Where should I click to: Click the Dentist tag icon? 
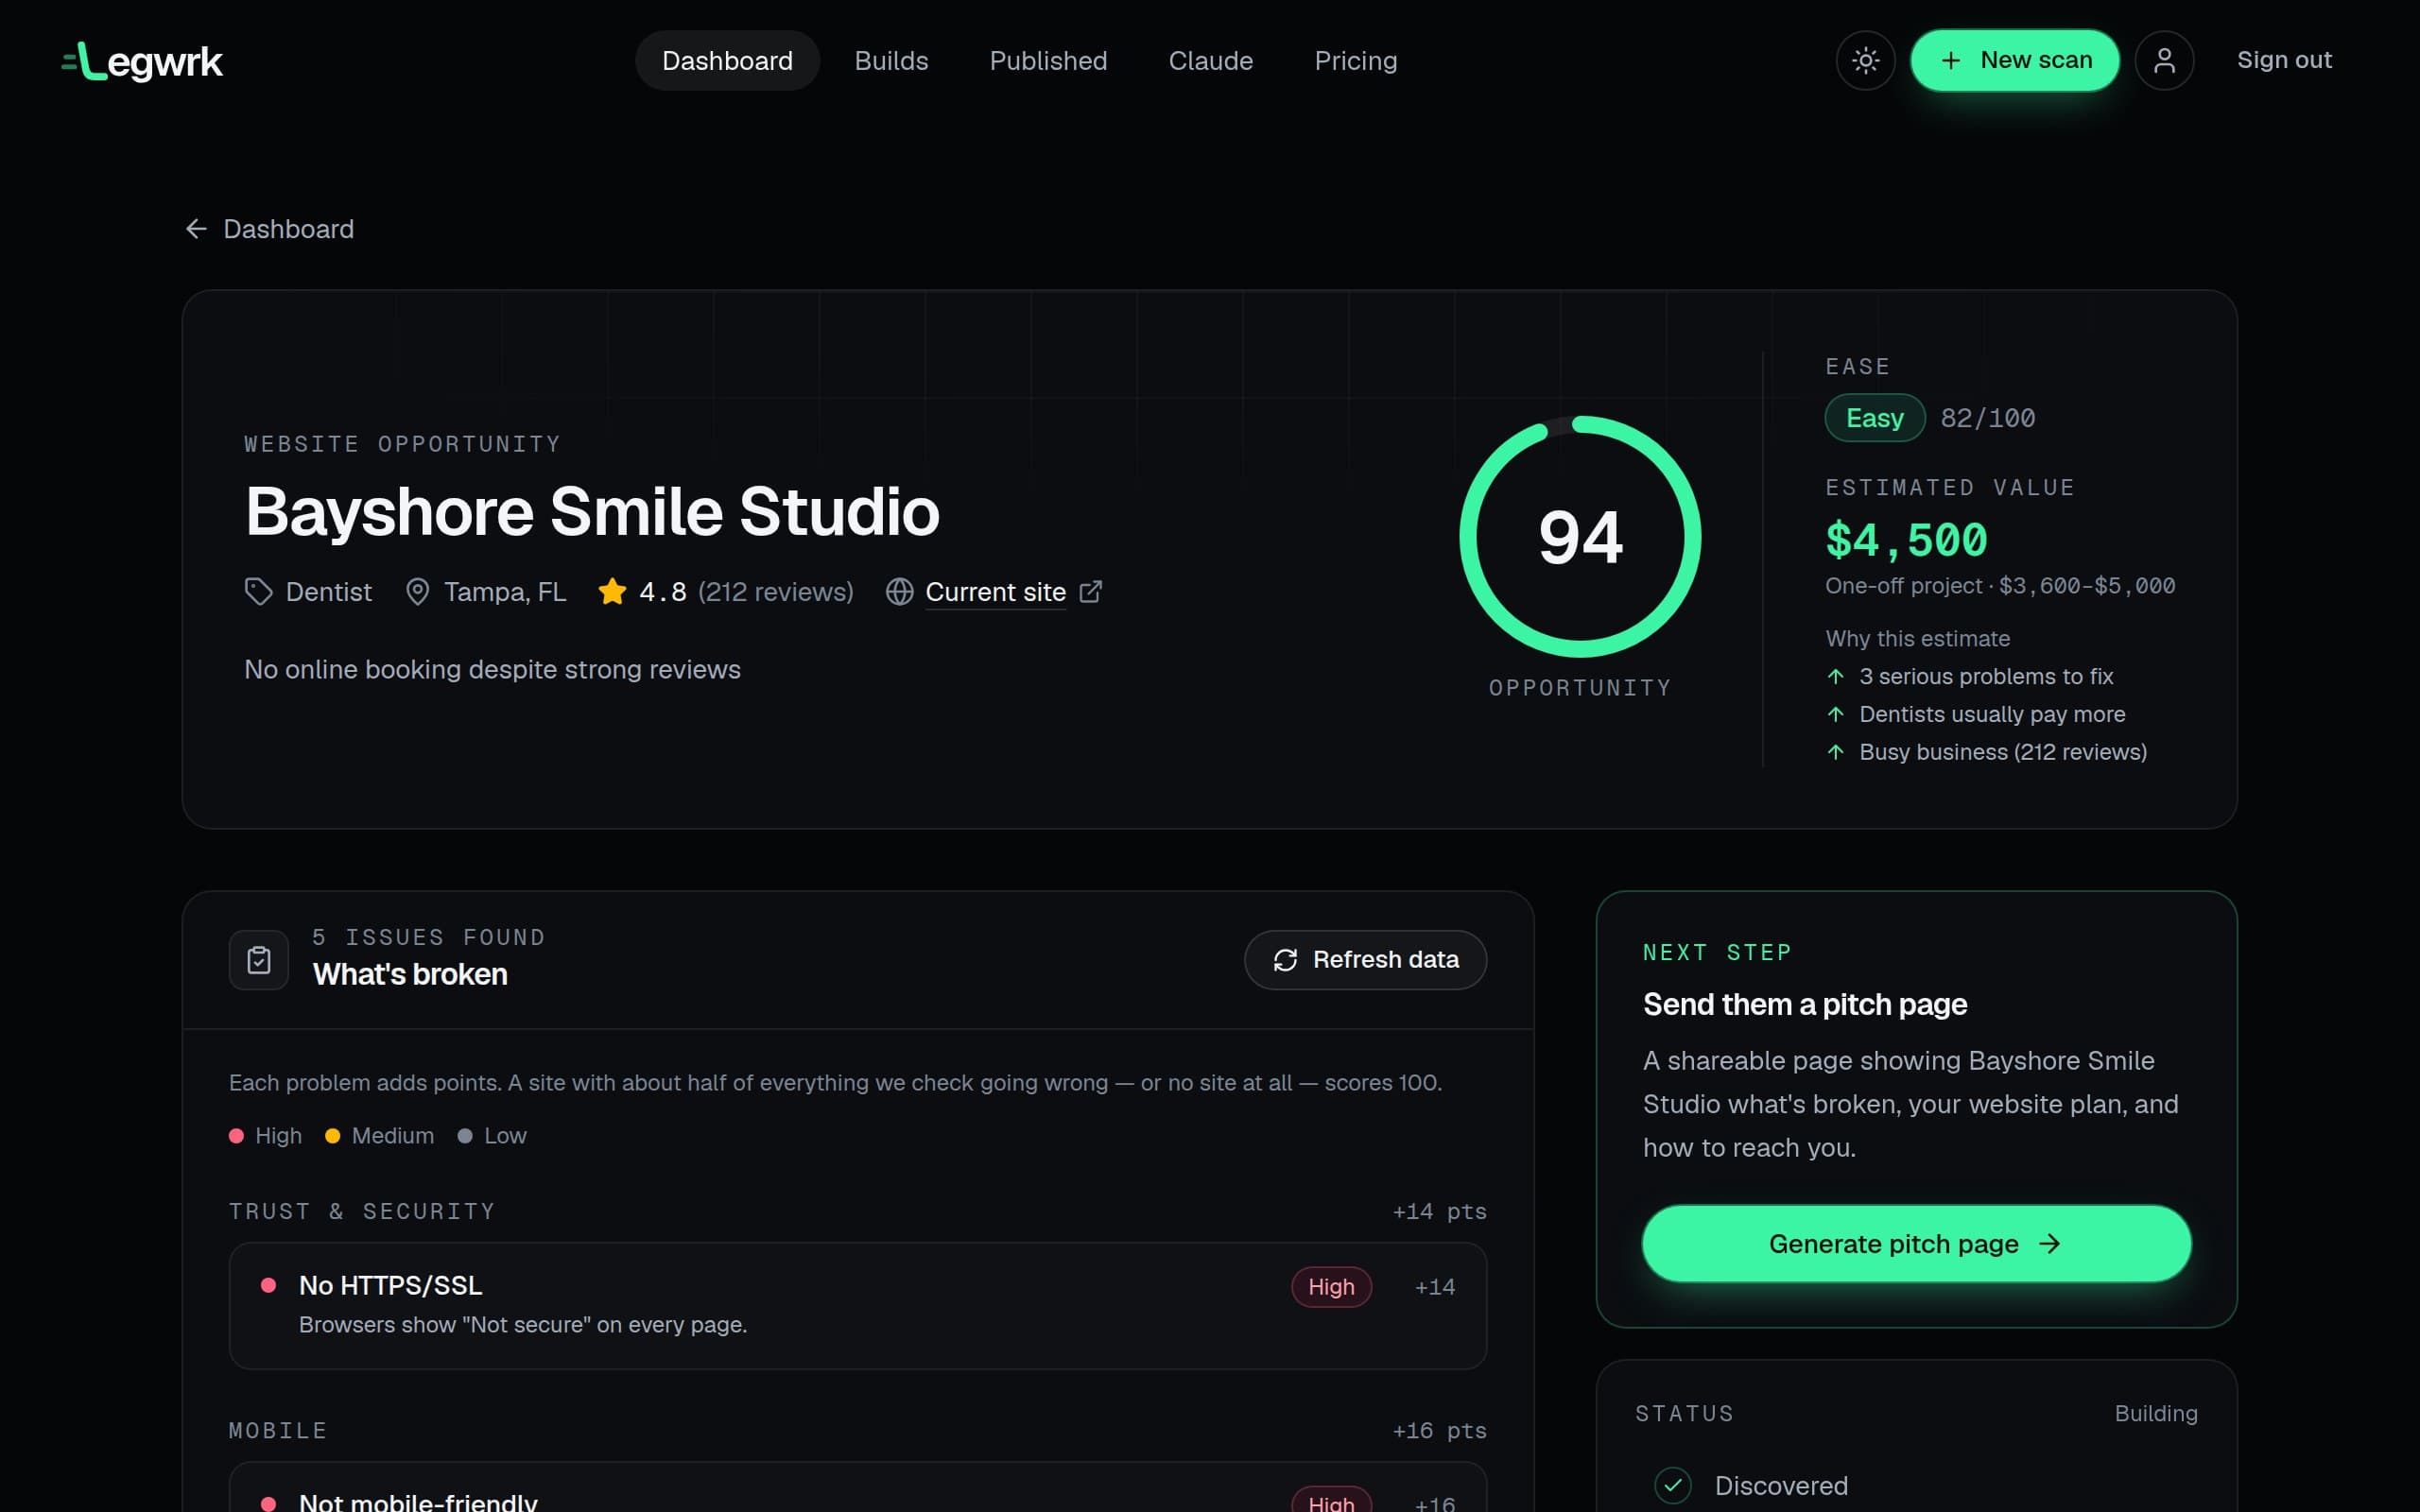click(258, 592)
